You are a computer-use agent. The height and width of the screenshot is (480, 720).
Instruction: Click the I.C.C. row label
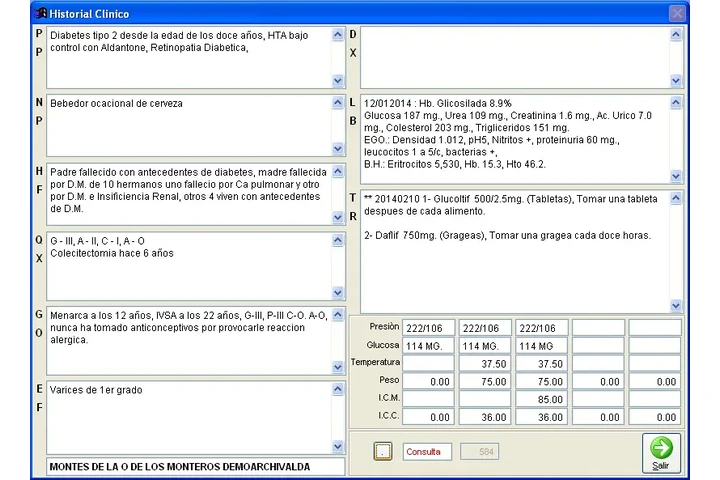point(389,415)
